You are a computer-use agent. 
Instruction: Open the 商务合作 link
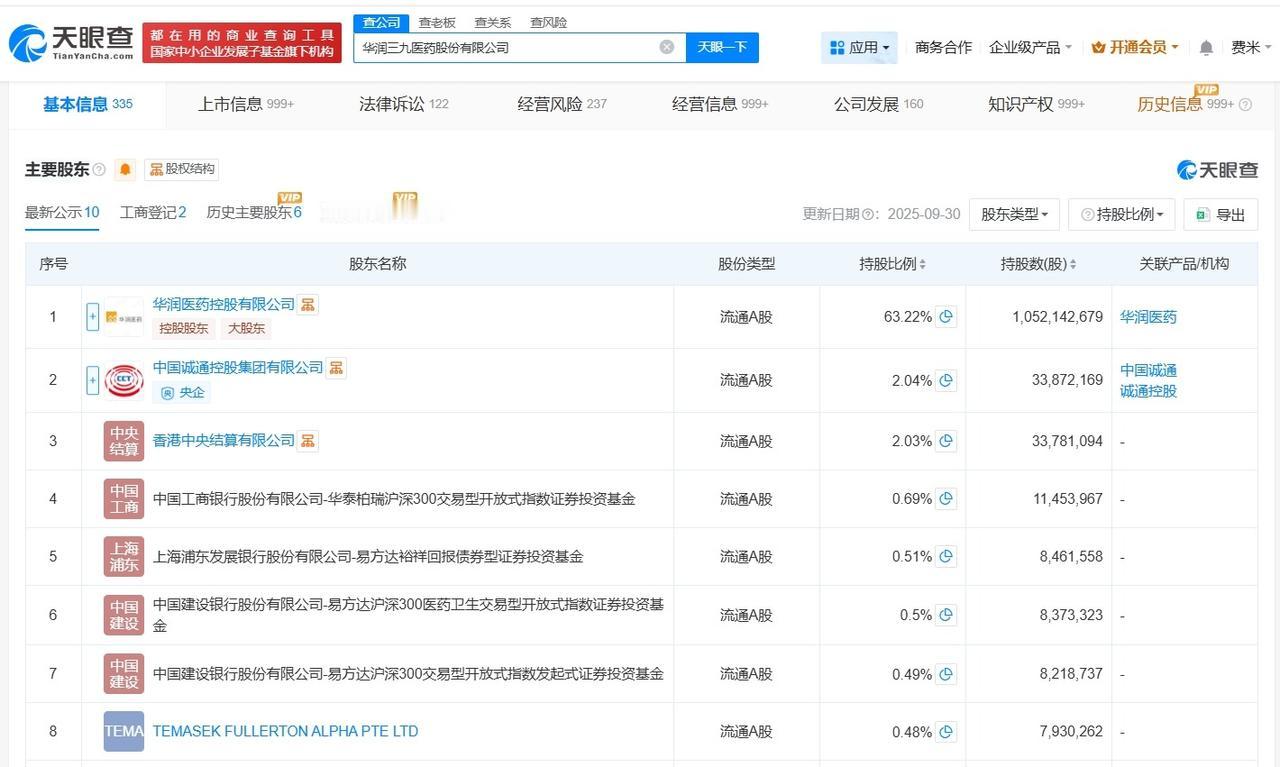click(943, 47)
